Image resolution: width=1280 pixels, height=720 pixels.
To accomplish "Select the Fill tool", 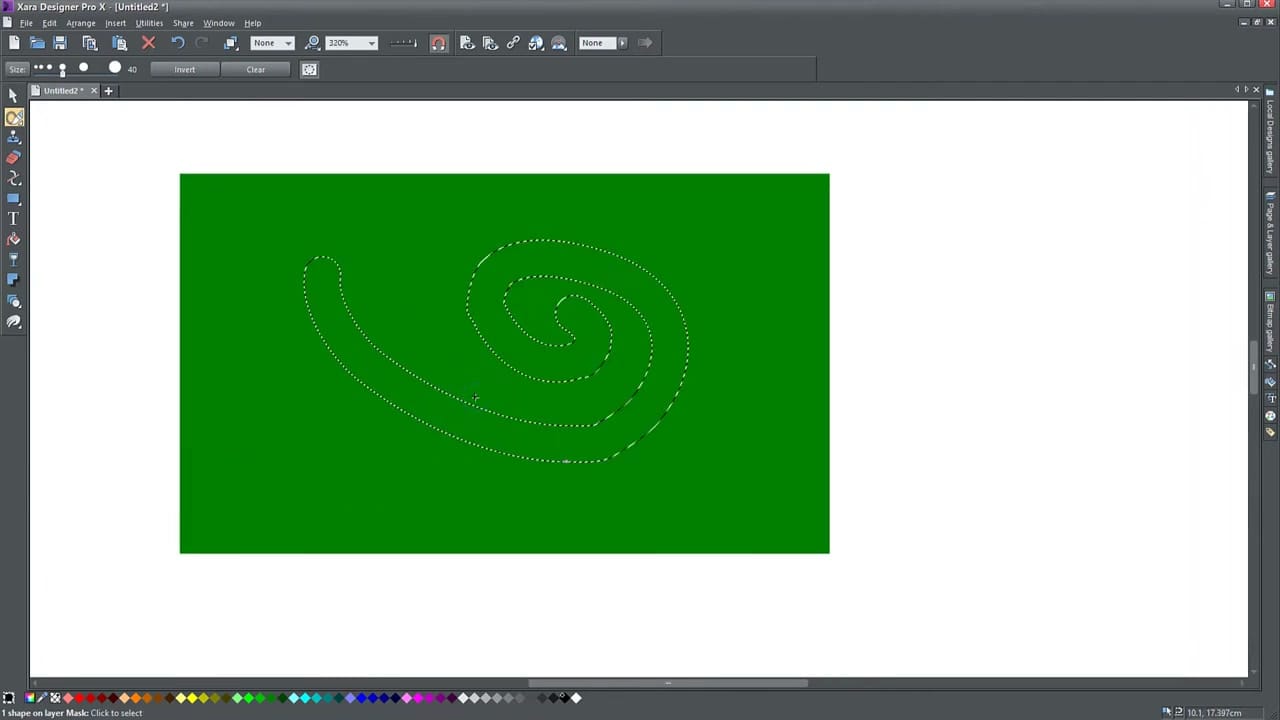I will click(x=13, y=236).
